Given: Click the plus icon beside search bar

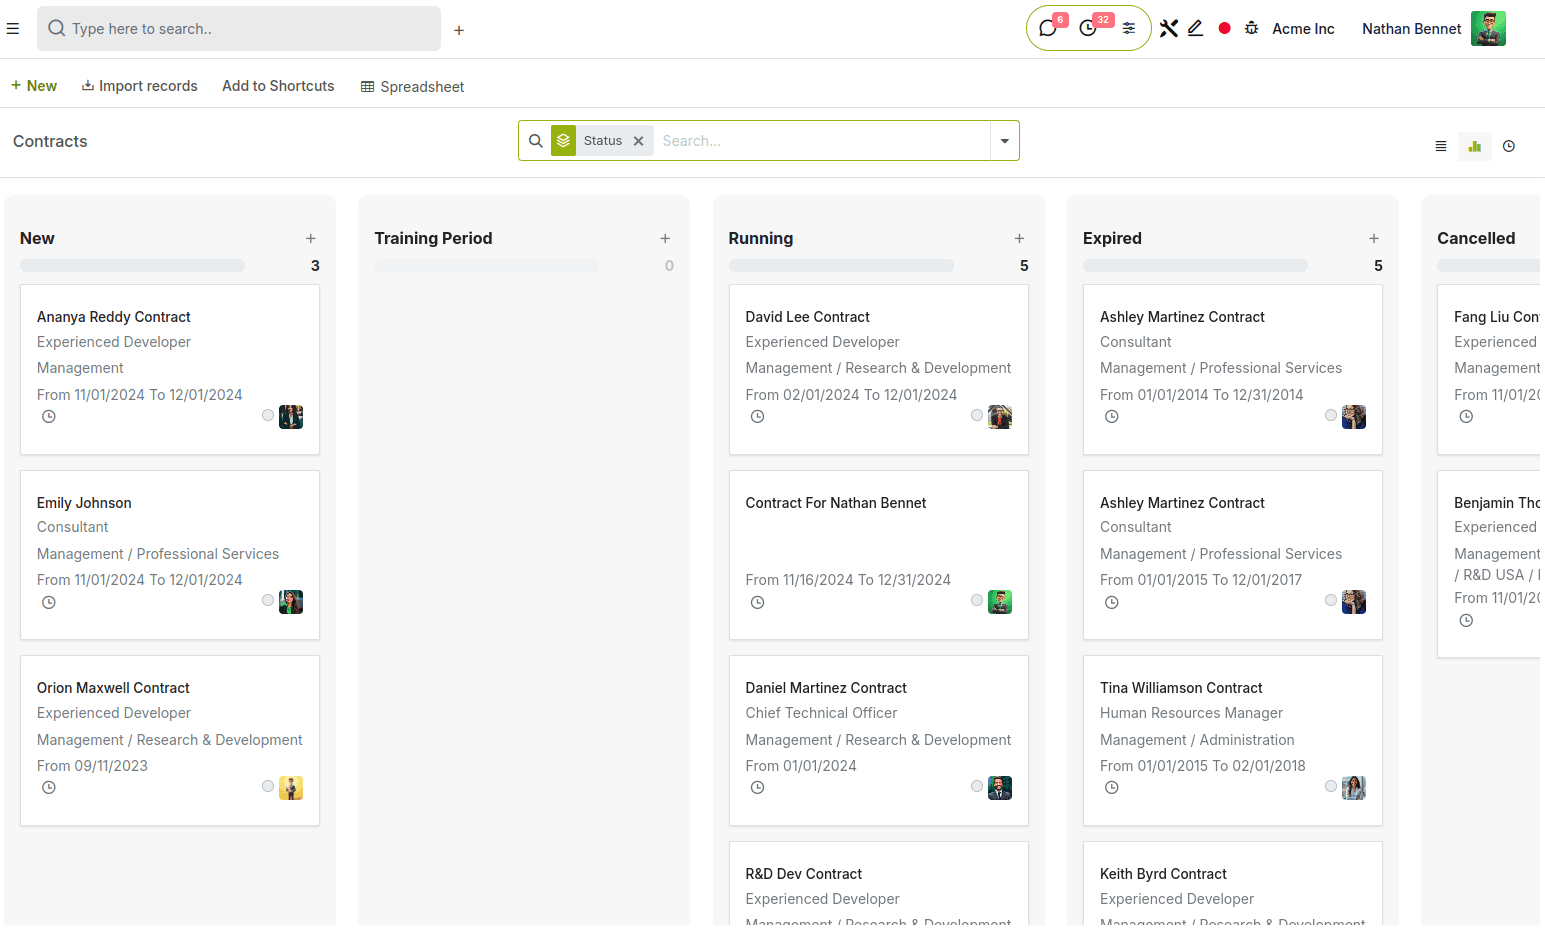Looking at the screenshot, I should (459, 30).
